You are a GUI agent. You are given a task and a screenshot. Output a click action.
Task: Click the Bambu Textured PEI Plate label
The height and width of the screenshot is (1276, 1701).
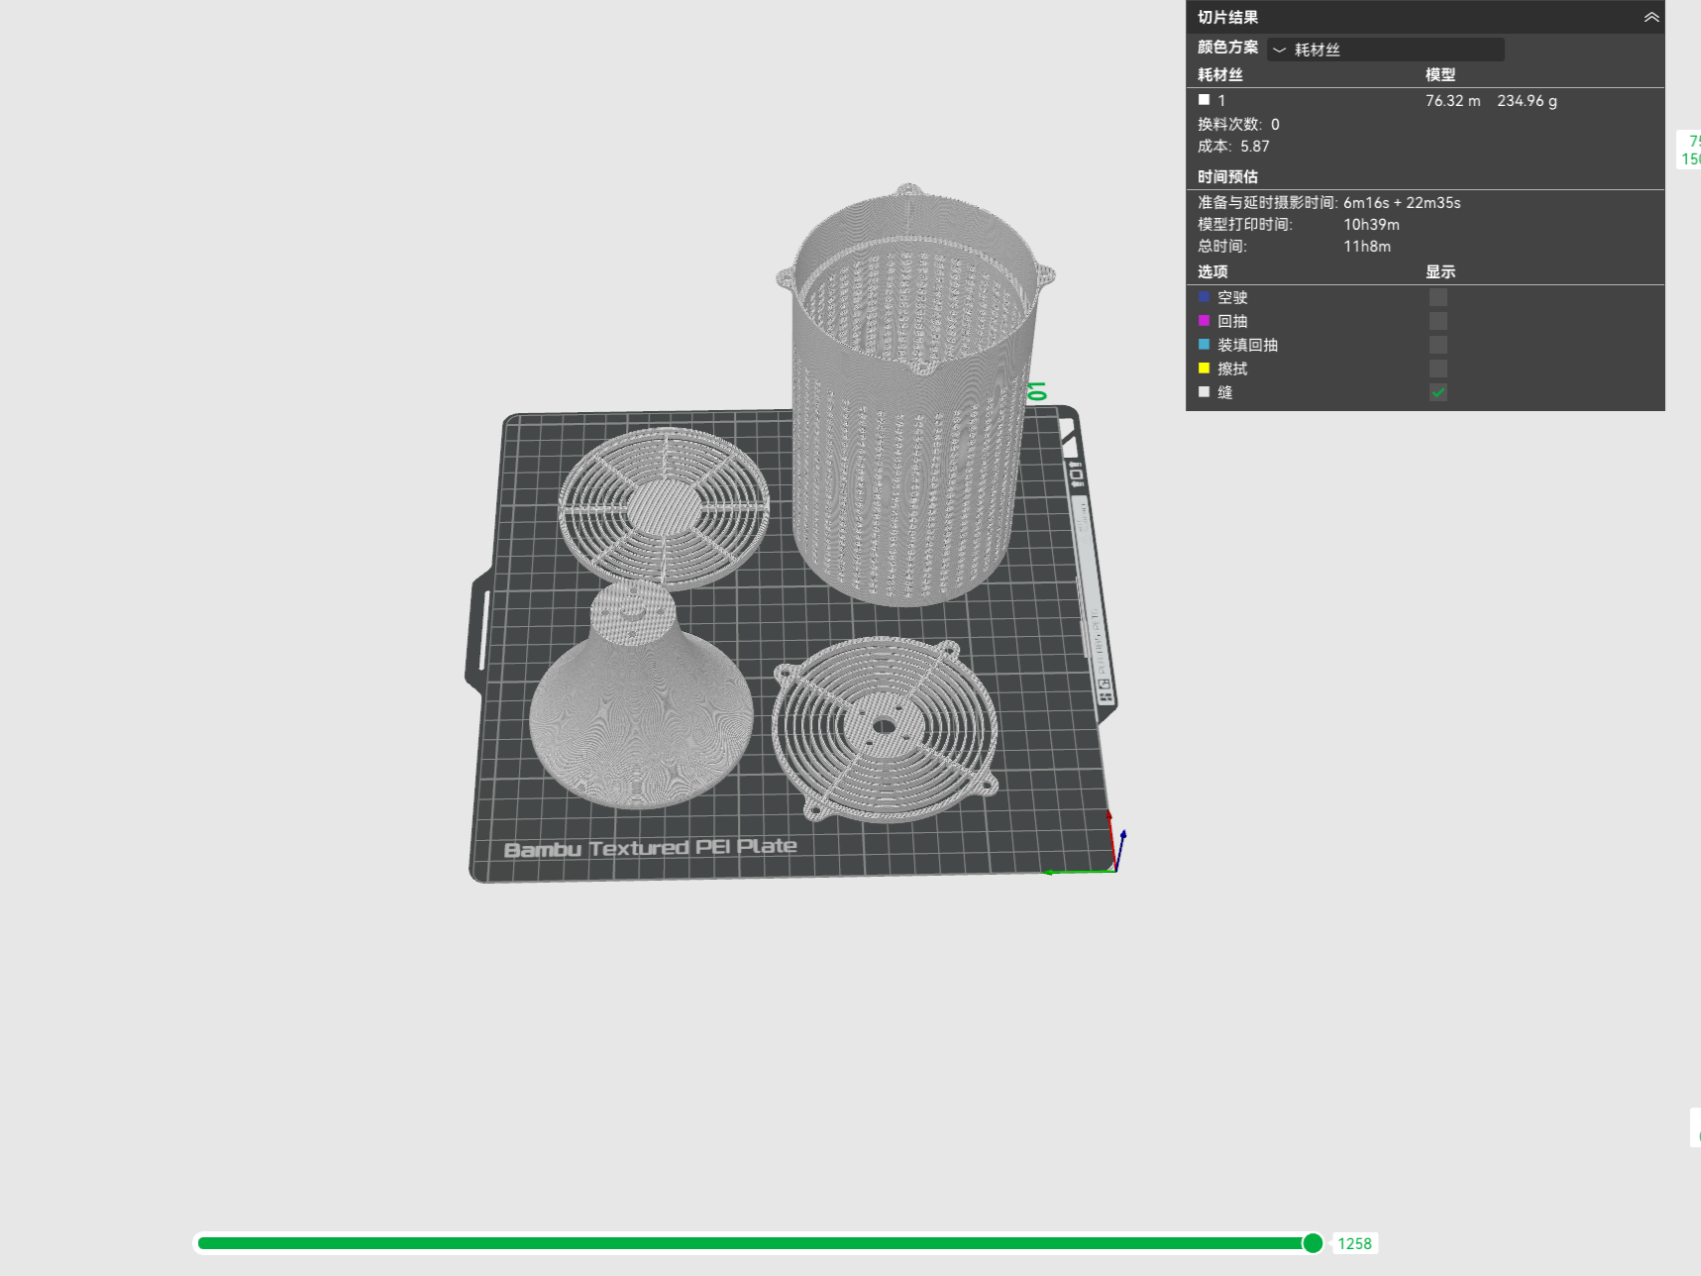pos(650,848)
